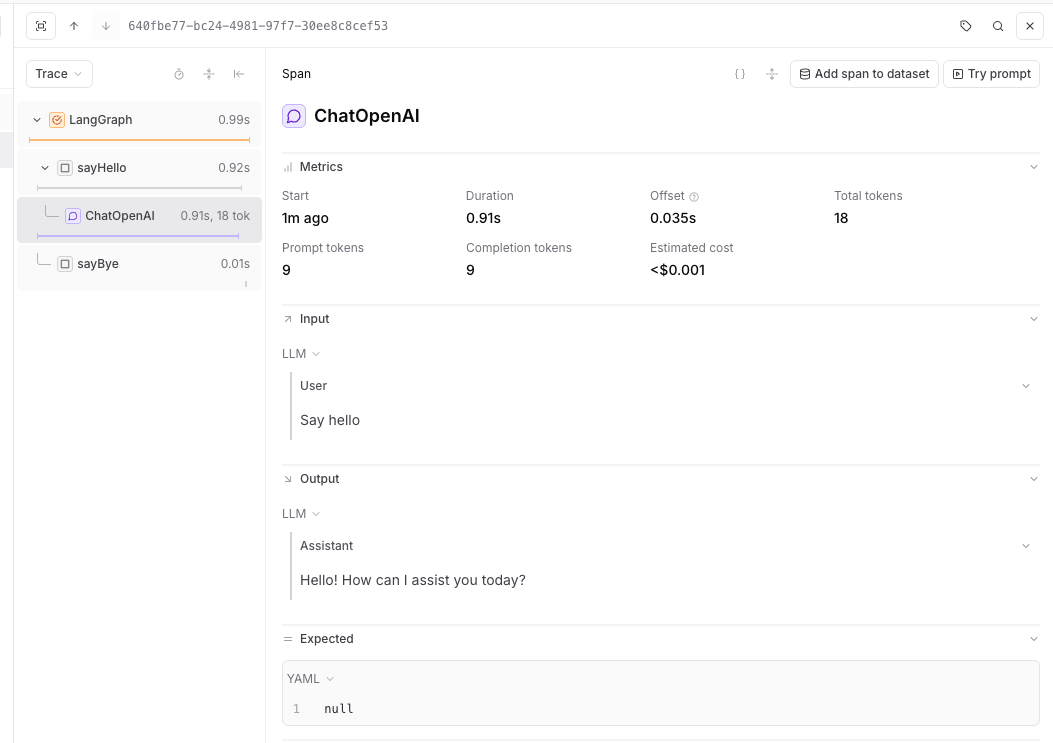The height and width of the screenshot is (743, 1053).
Task: Click the Total tokens value 18
Action: 841,218
